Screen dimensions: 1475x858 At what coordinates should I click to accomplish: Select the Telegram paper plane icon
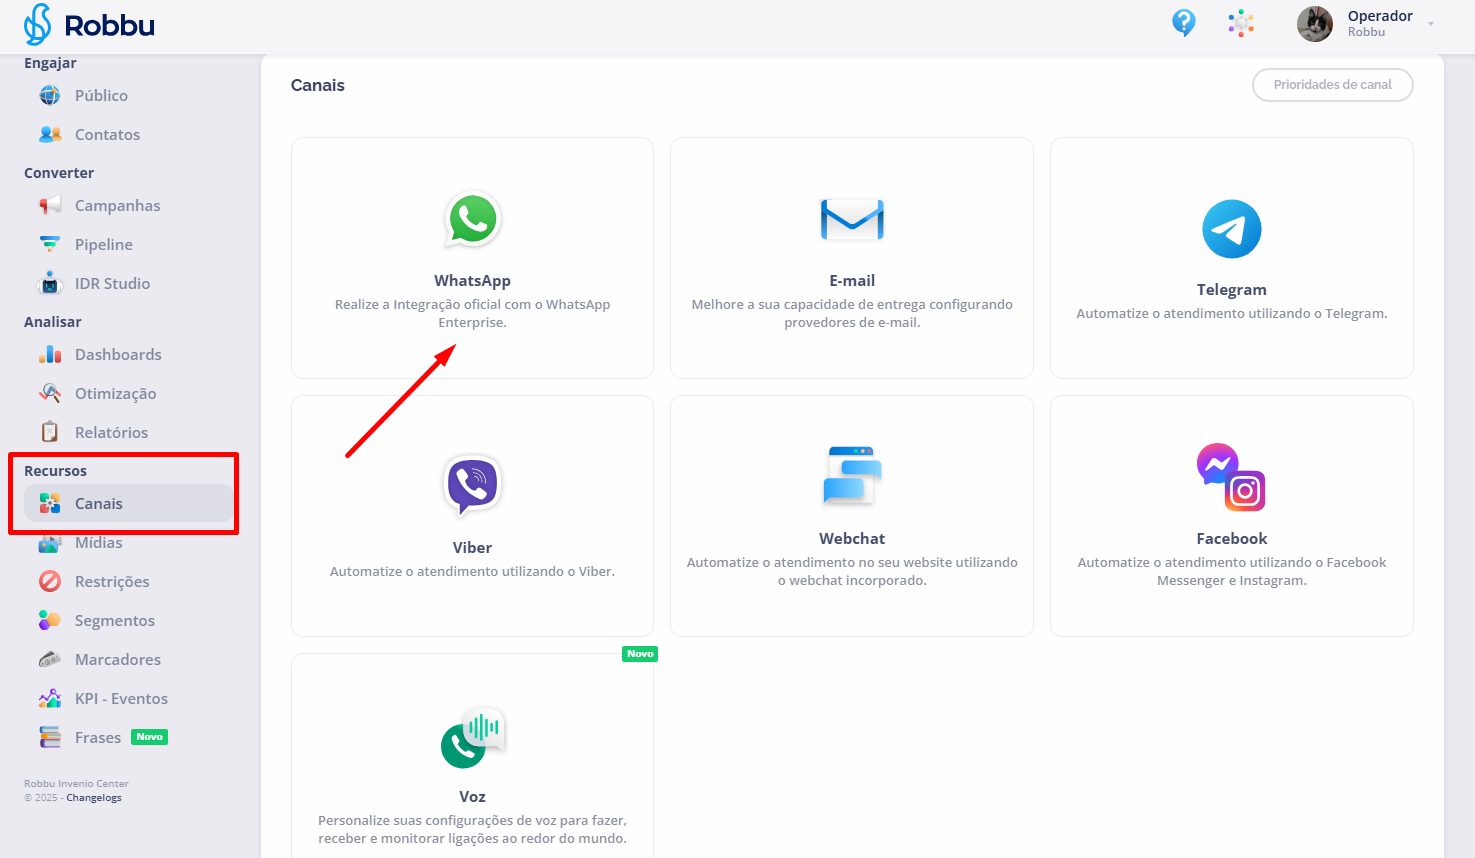(x=1231, y=229)
